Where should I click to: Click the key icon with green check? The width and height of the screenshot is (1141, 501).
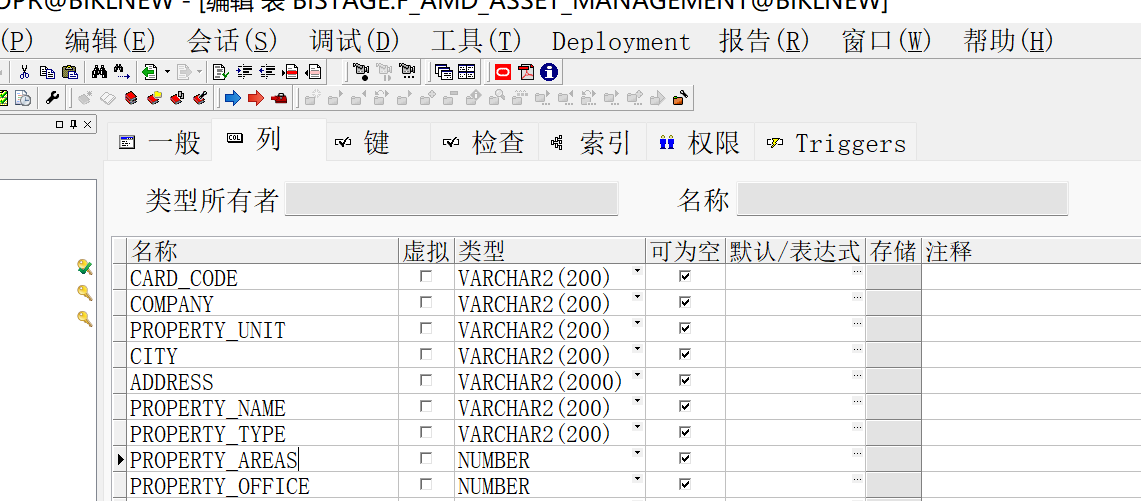(85, 267)
